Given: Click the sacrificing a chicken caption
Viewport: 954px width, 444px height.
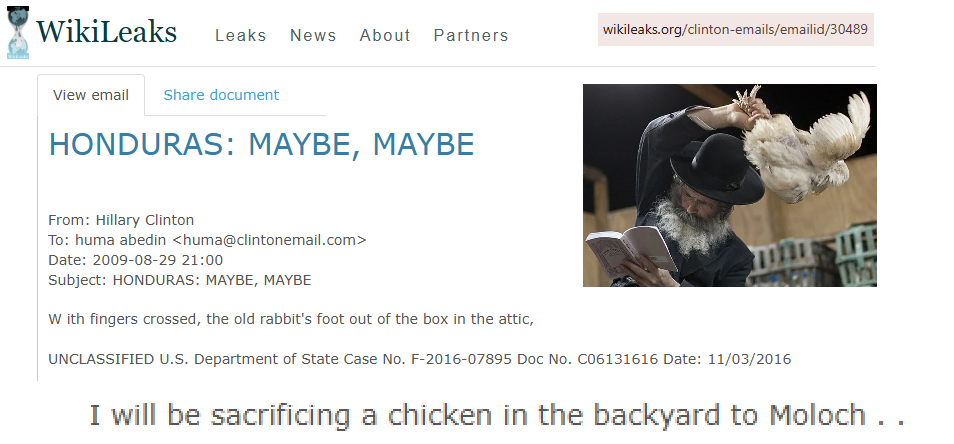Looking at the screenshot, I should click(x=497, y=415).
